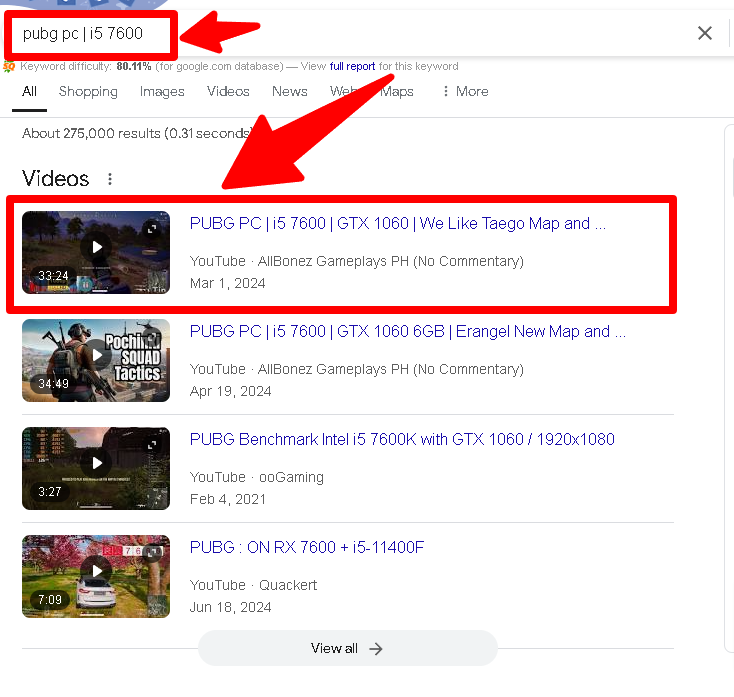Click the expand preview icon on benchmark thumbnail
Image resolution: width=734 pixels, height=697 pixels.
coord(152,445)
